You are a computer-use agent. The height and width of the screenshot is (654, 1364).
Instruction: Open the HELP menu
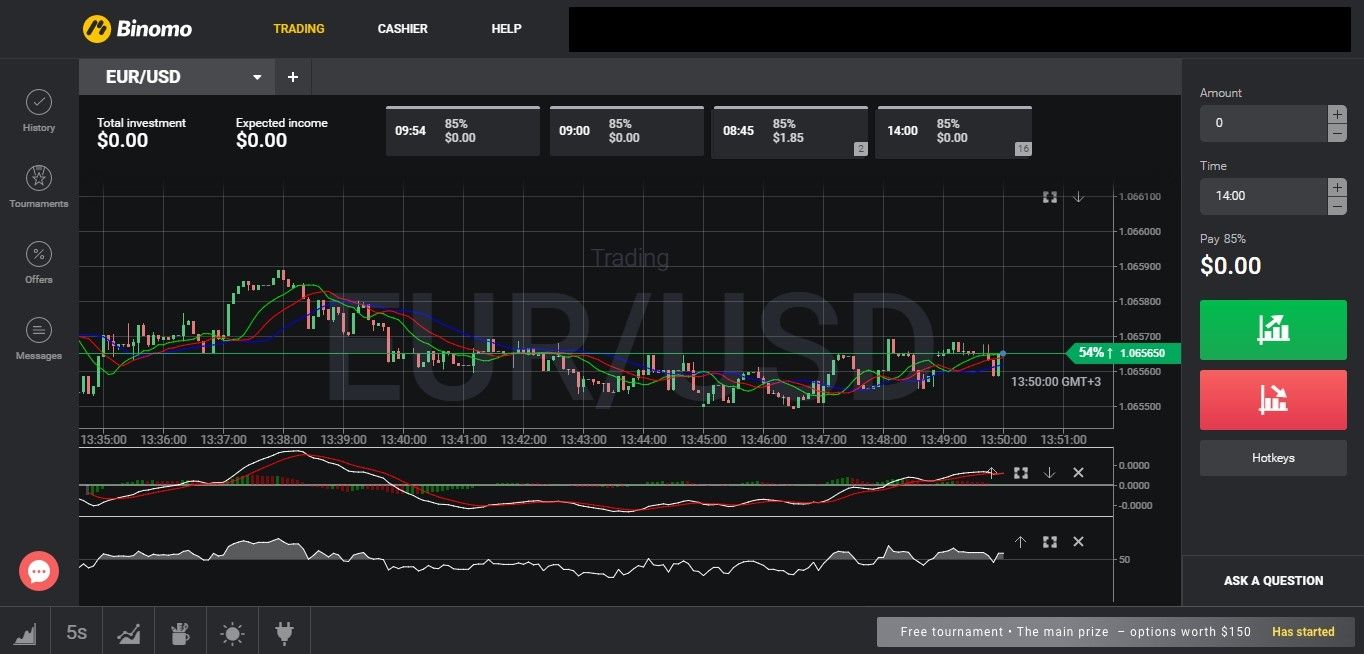coord(506,29)
